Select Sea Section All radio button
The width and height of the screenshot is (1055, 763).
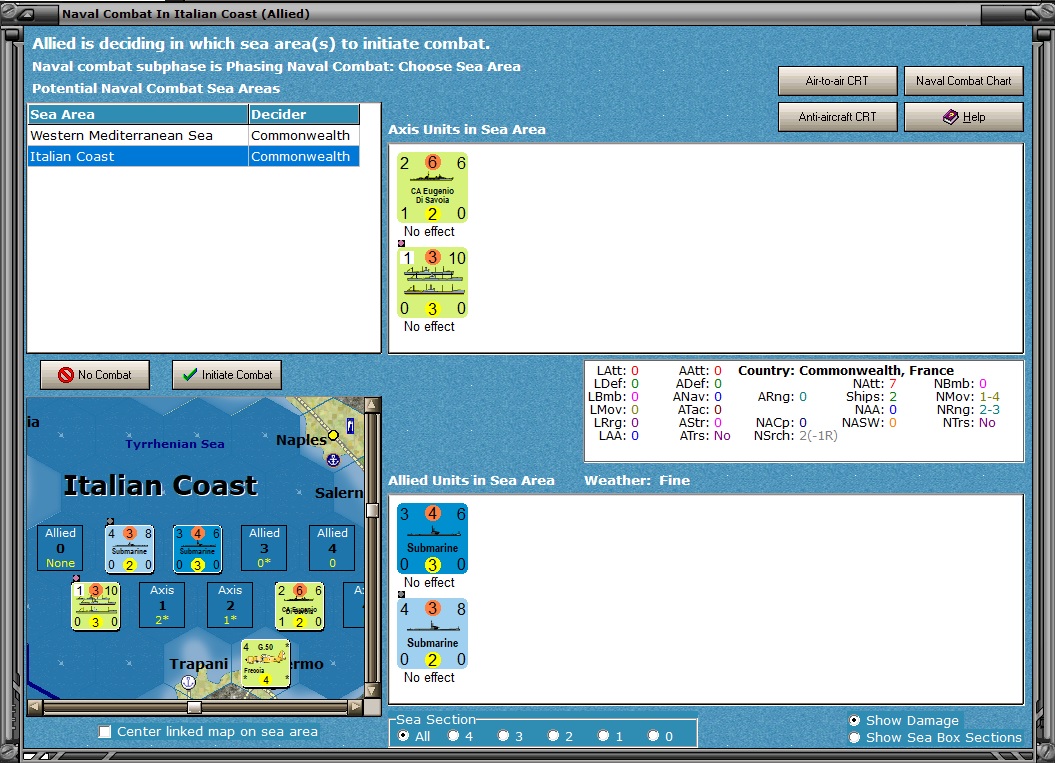pyautogui.click(x=404, y=736)
